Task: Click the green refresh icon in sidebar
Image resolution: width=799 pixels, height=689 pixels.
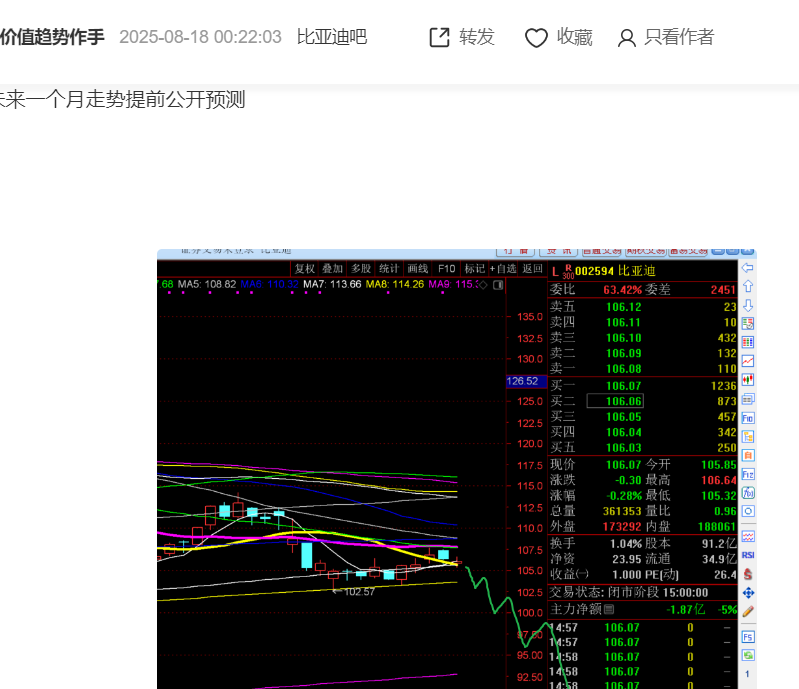Action: point(748,655)
